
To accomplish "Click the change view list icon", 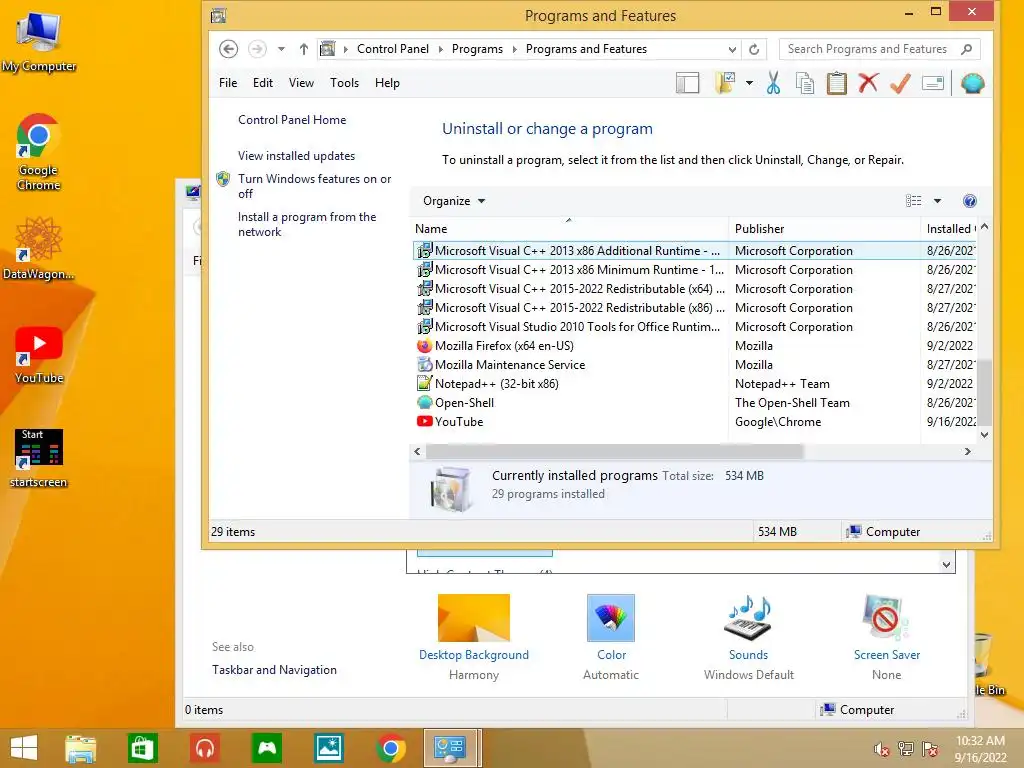I will click(914, 201).
